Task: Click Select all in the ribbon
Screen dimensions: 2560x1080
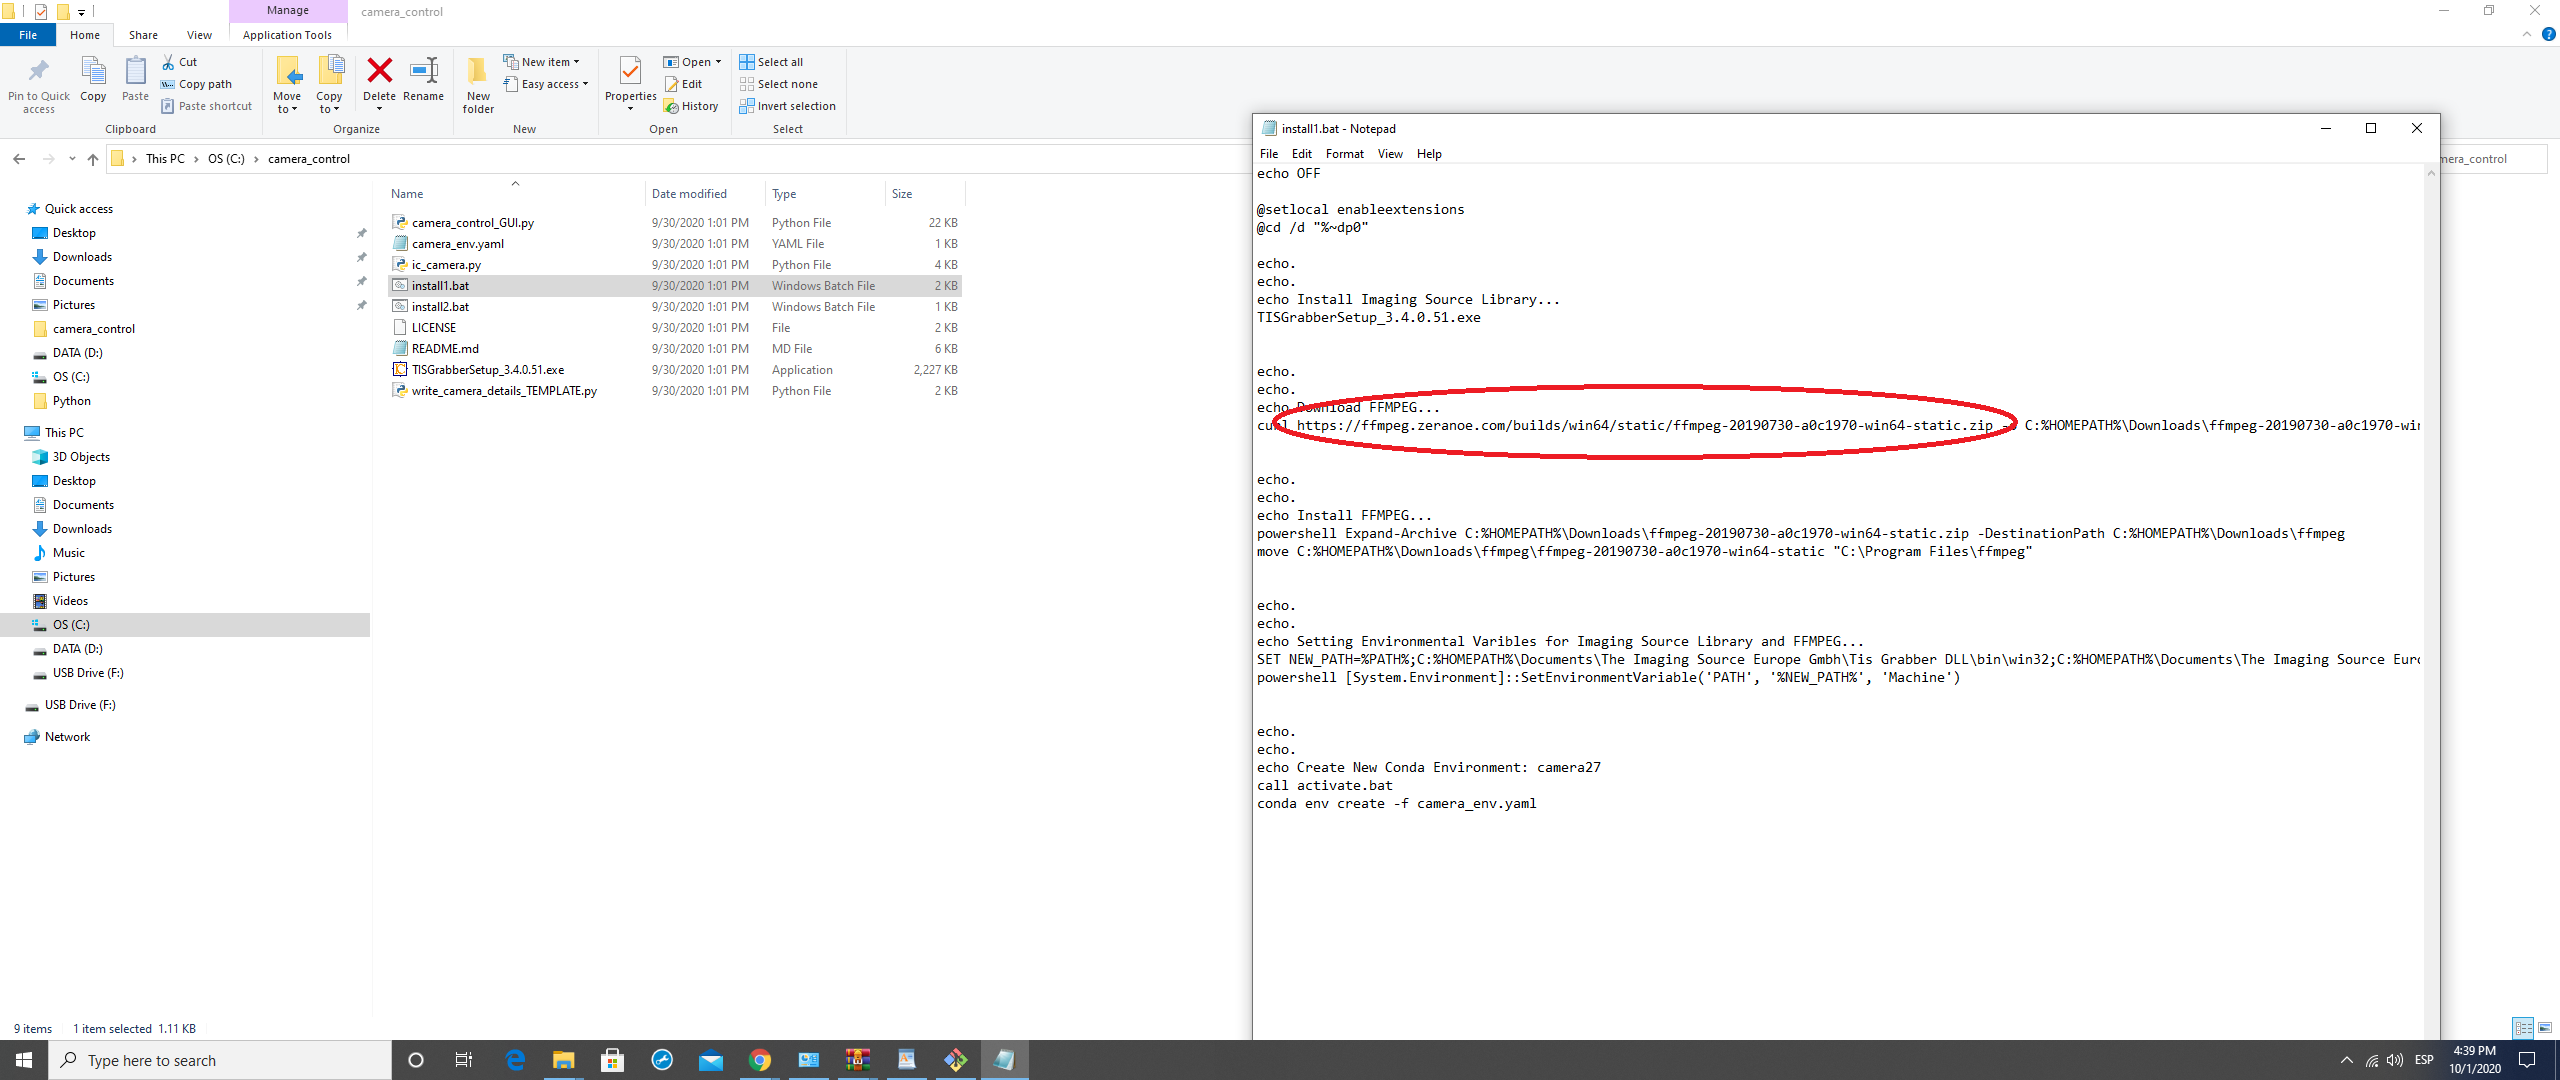Action: click(x=771, y=61)
